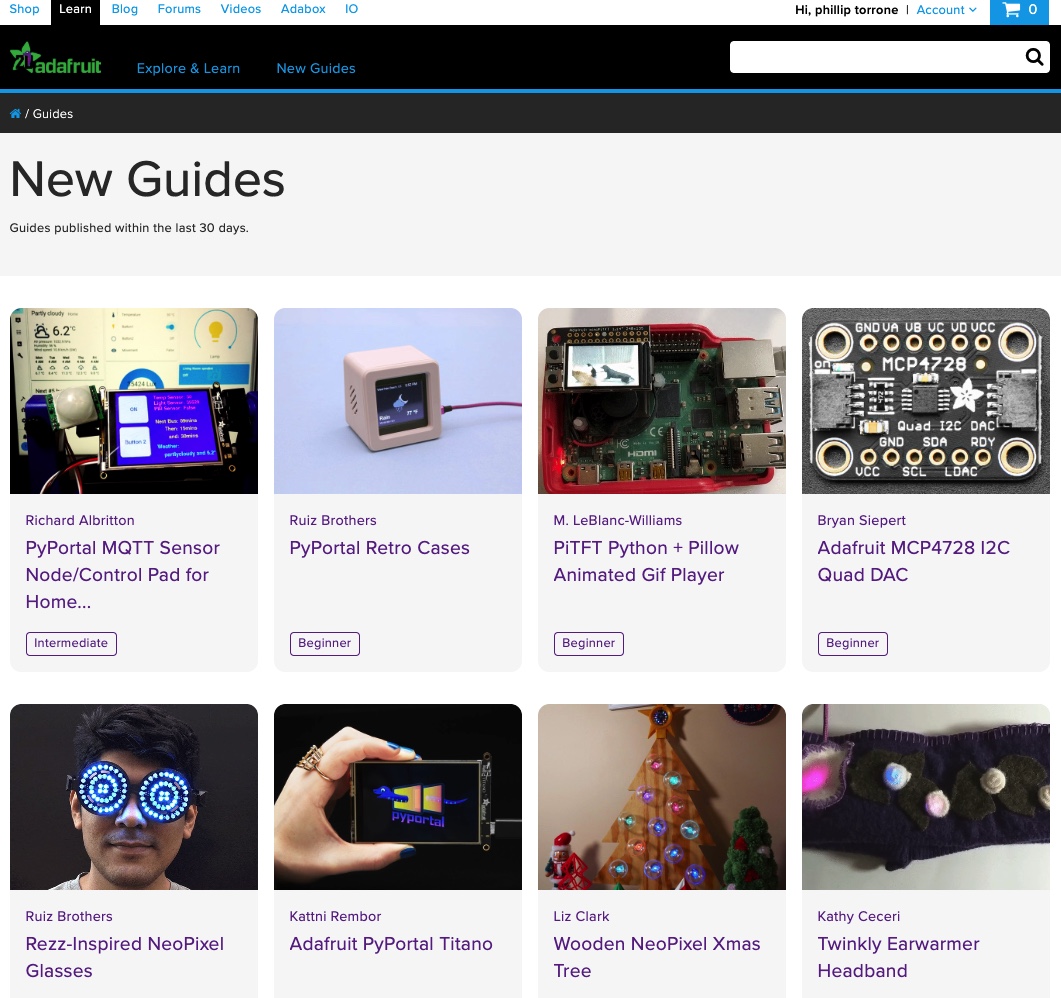Click New Guides navigation link

316,68
